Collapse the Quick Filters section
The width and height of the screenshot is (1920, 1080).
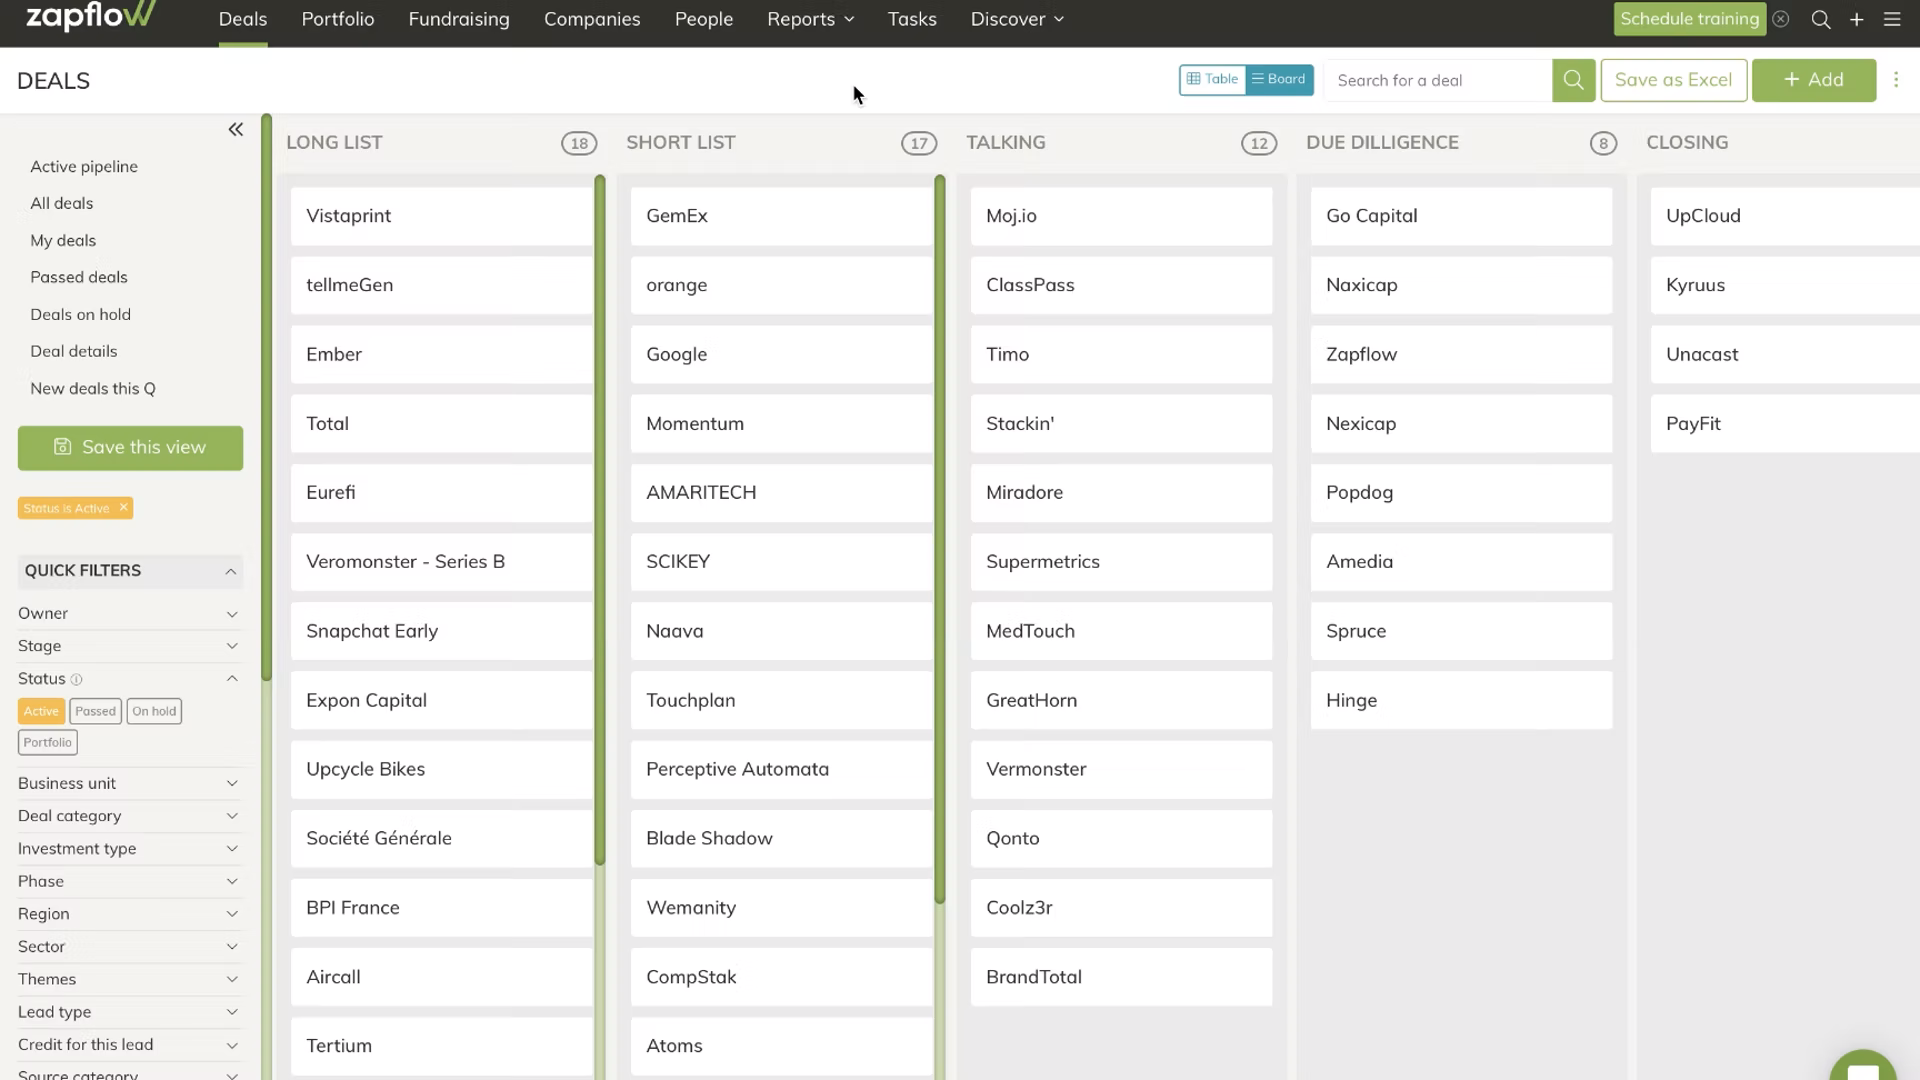[130, 571]
